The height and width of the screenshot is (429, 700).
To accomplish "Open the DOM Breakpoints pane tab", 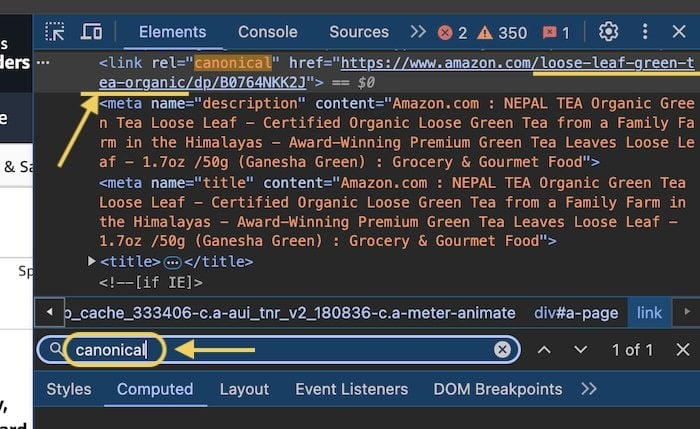I will click(x=498, y=389).
